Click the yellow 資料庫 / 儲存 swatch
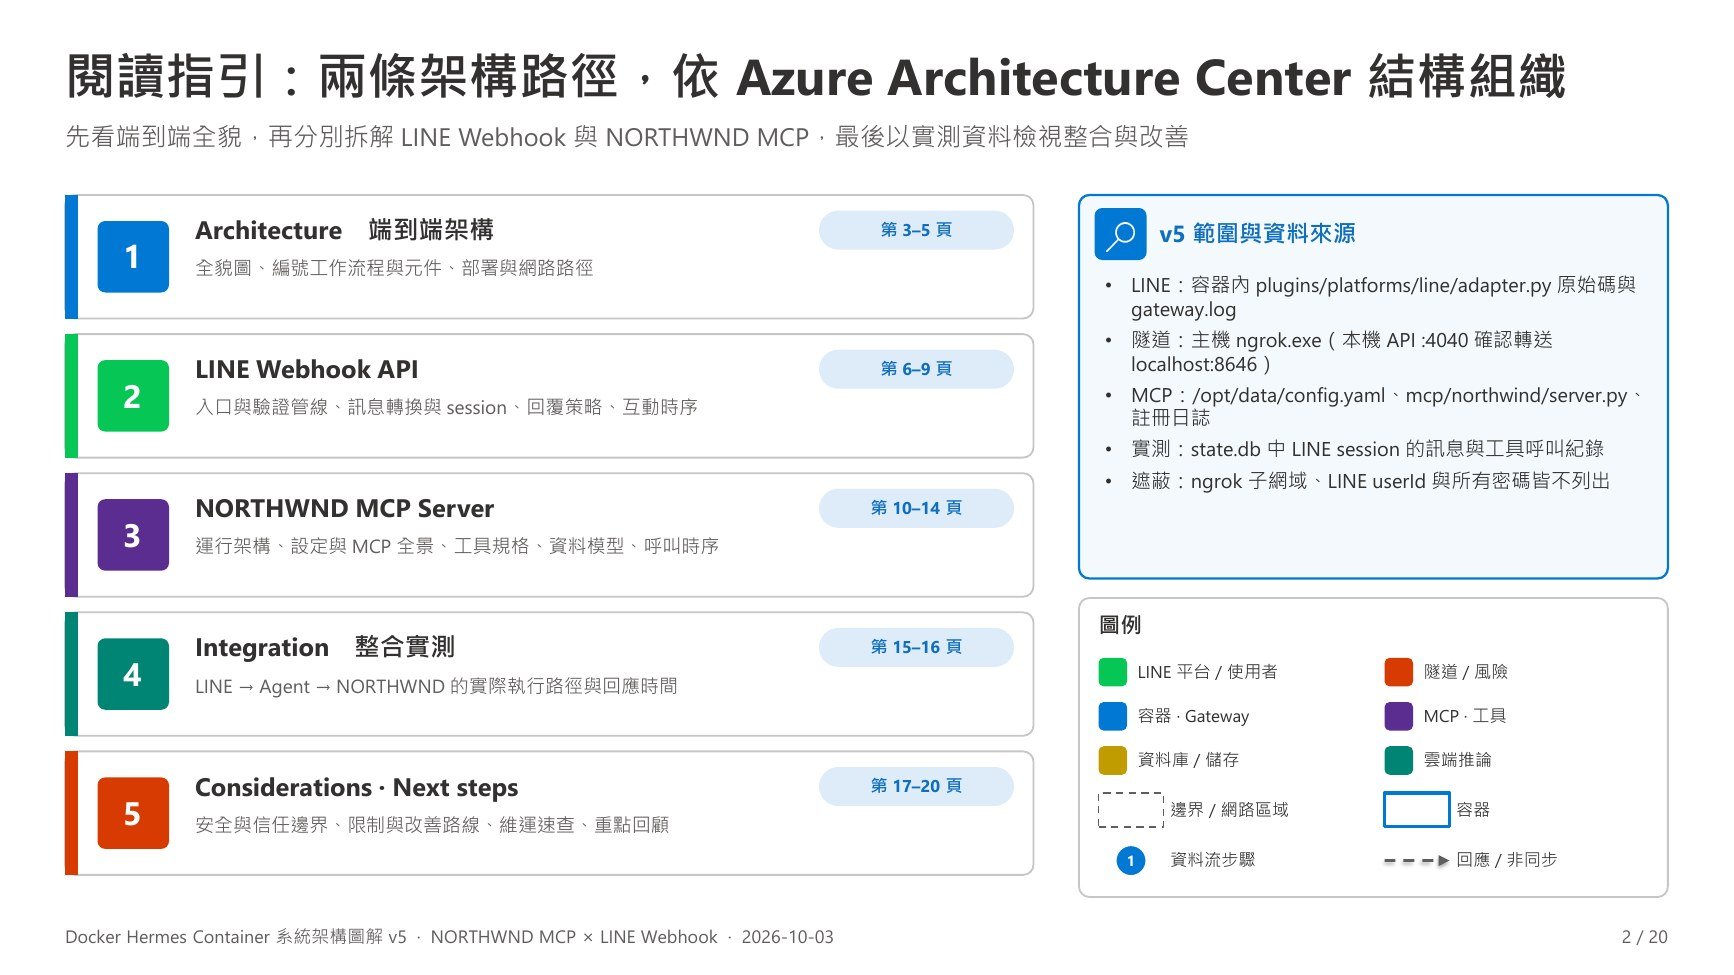Screen dimensions: 1734x975 point(1113,760)
